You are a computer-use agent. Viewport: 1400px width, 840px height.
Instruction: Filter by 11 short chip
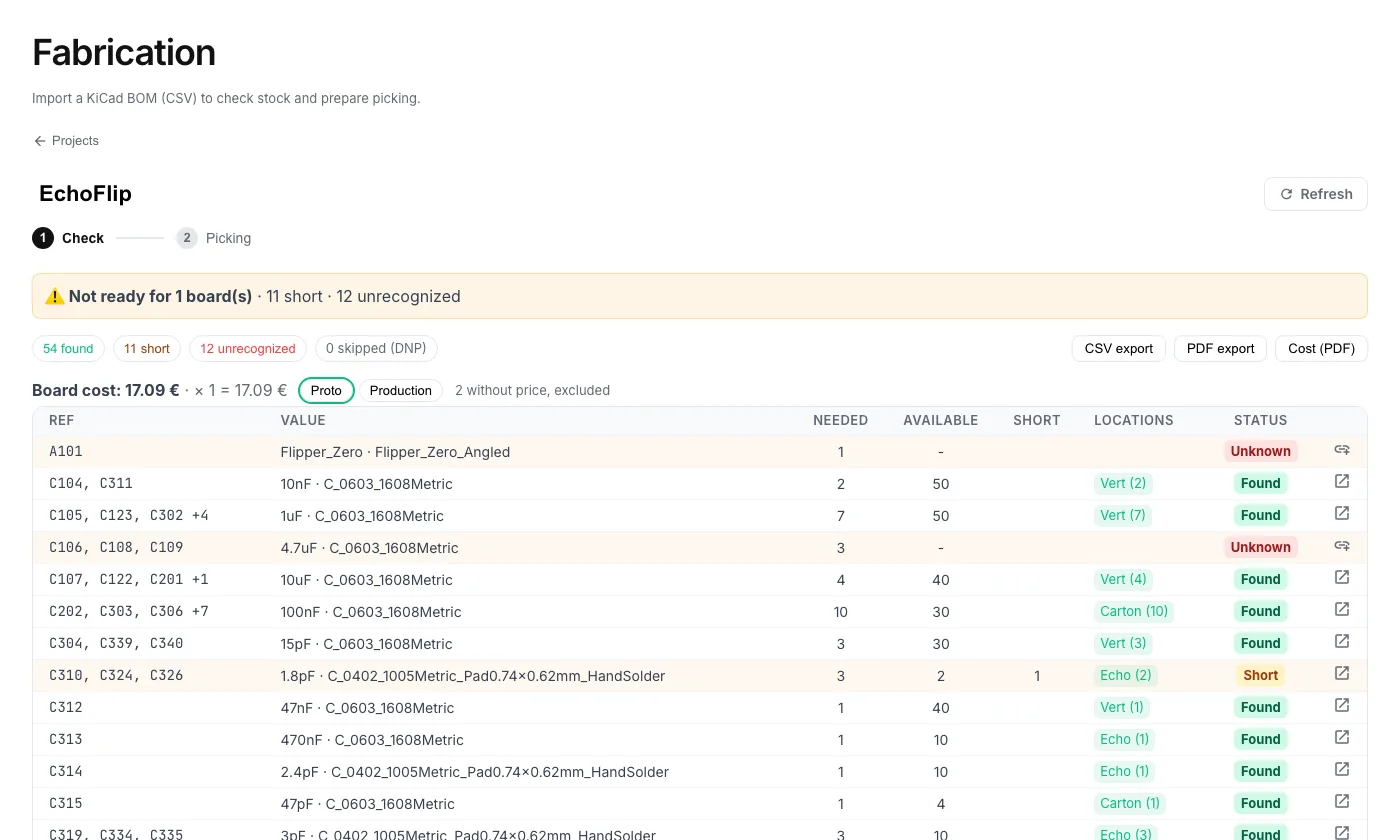point(147,348)
